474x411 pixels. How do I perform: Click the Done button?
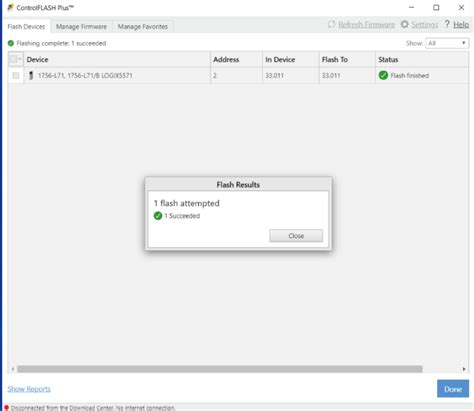453,389
